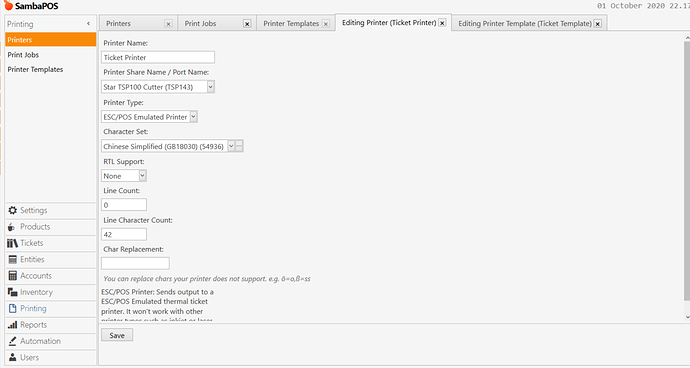Click the Automation pencil icon
The height and width of the screenshot is (368, 690).
point(13,341)
